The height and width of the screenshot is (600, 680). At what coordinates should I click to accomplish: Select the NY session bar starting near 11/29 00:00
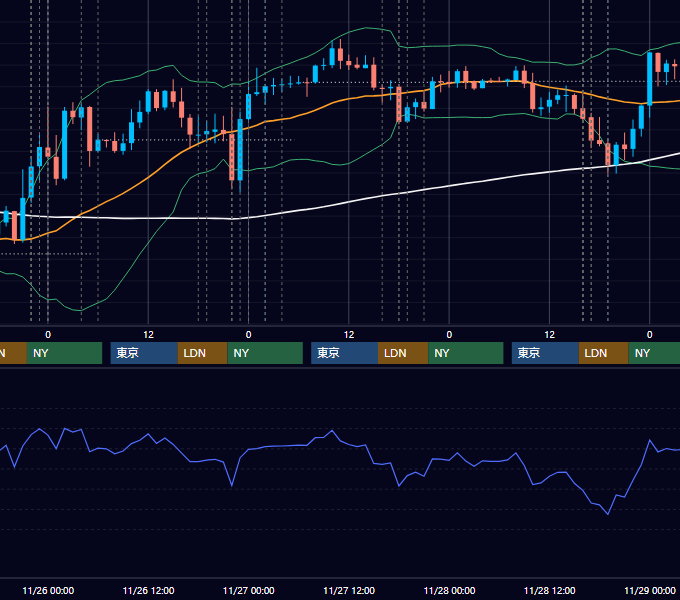tap(654, 353)
